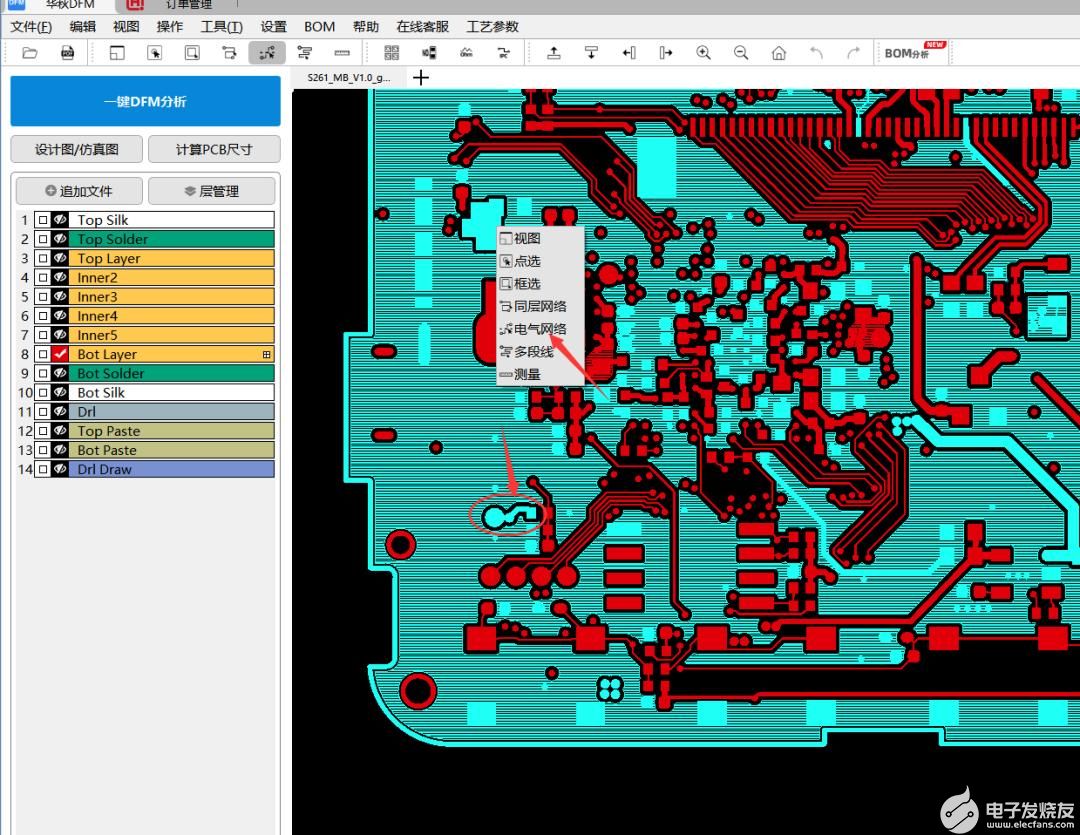Click the home view icon
Viewport: 1080px width, 835px height.
click(x=779, y=53)
